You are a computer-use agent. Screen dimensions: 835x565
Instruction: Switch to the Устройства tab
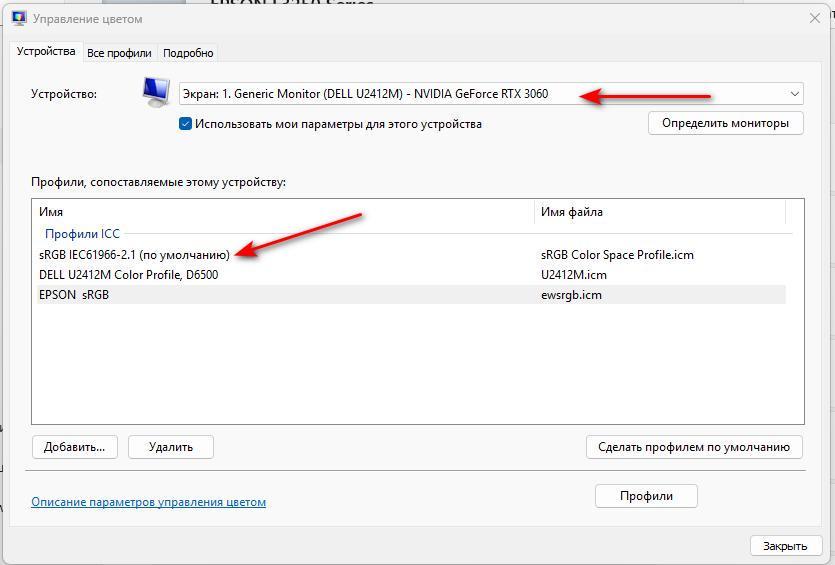point(46,52)
